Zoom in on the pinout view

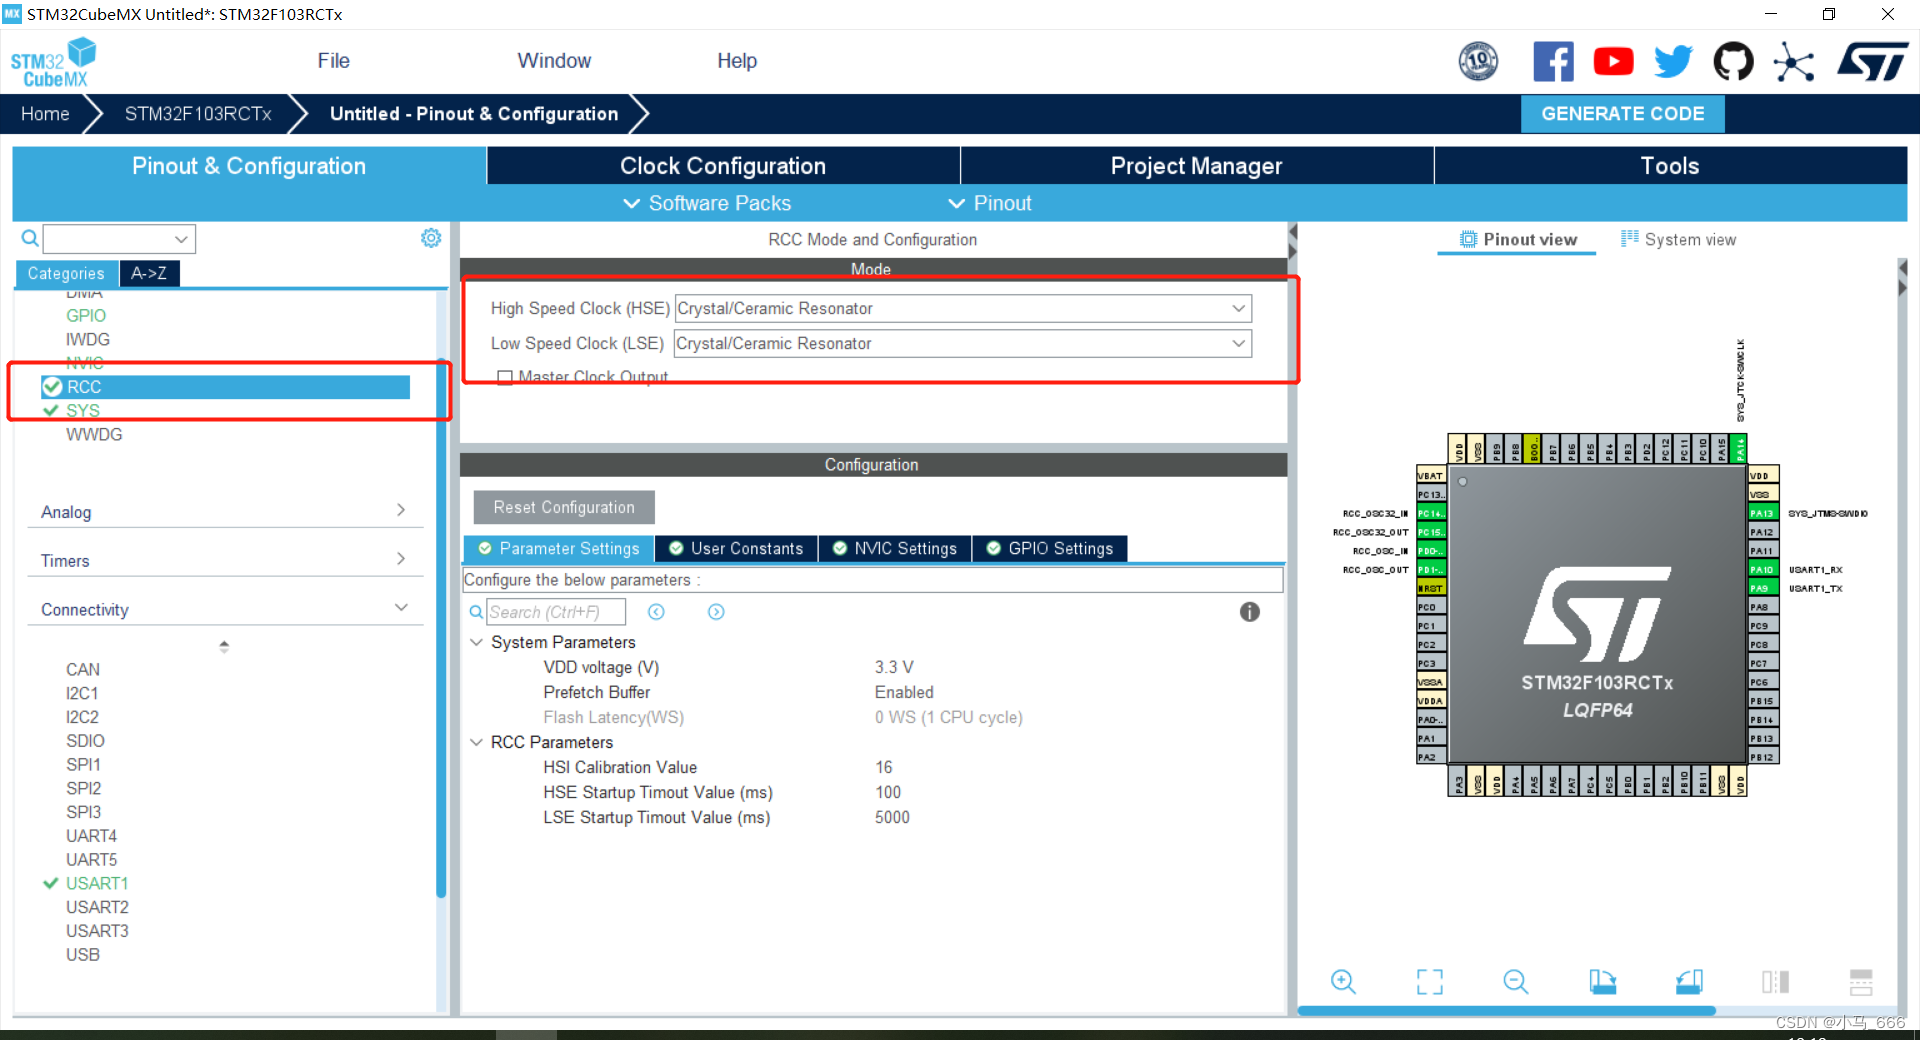point(1343,982)
